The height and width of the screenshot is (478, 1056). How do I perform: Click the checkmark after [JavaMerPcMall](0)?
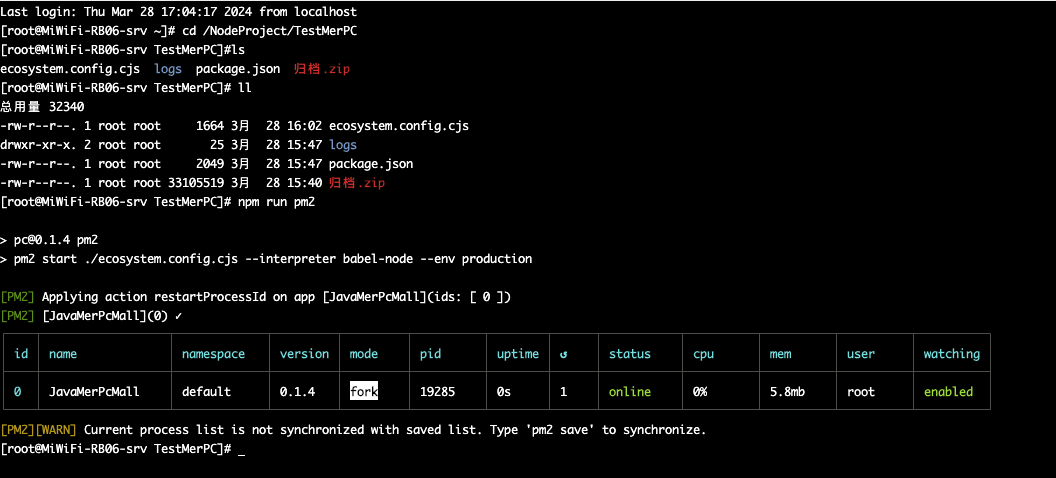(178, 316)
